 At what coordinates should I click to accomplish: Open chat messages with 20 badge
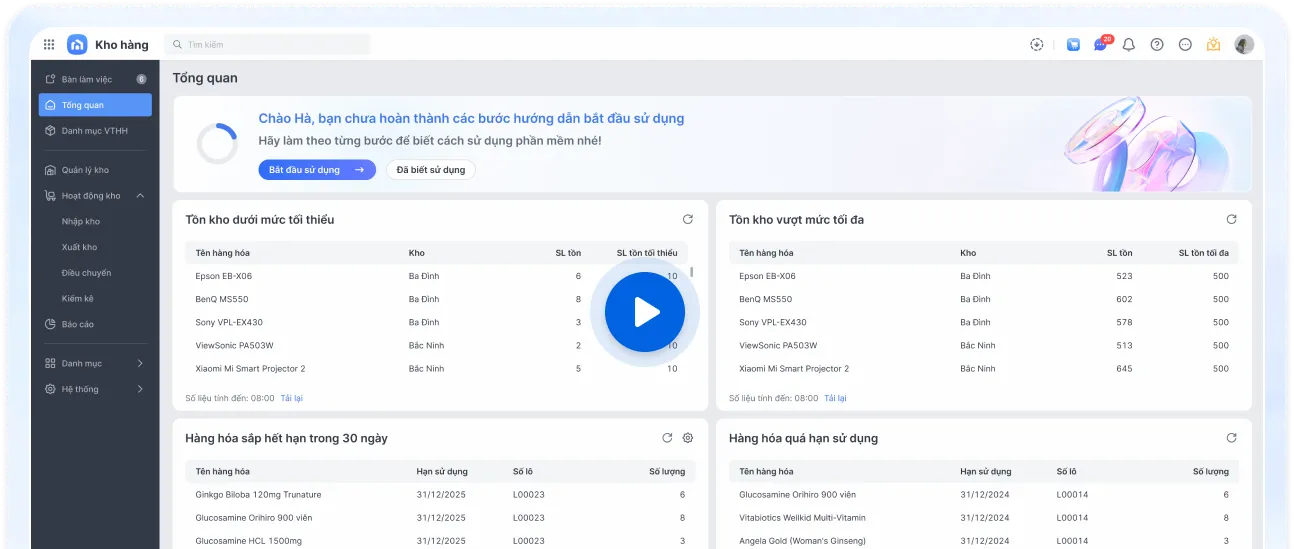[1101, 45]
